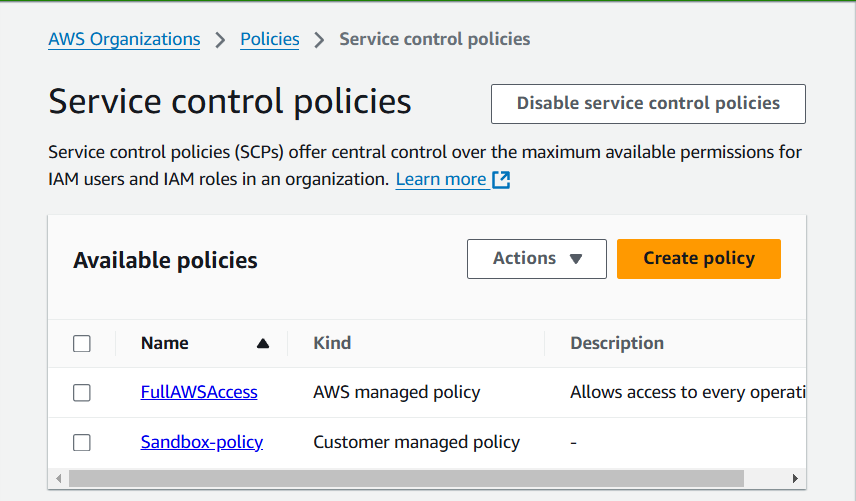Click the breadcrumb chevron after Policies
This screenshot has height=501, width=856.
pos(319,40)
